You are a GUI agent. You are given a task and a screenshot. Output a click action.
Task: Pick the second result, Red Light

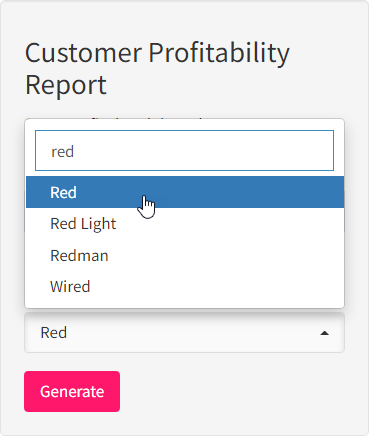pyautogui.click(x=185, y=224)
